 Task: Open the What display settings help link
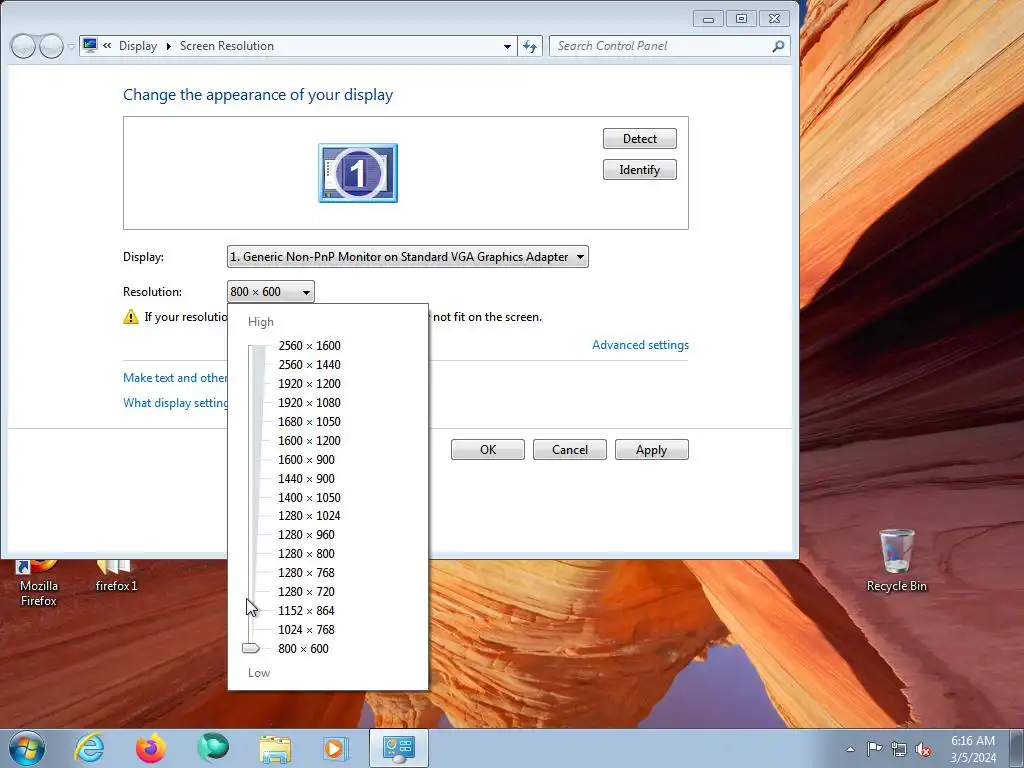(175, 402)
